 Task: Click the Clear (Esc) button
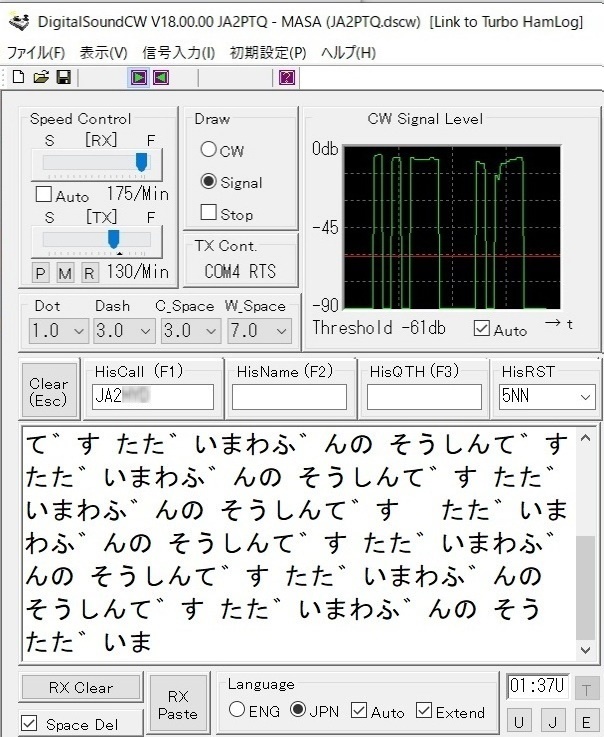click(x=48, y=390)
